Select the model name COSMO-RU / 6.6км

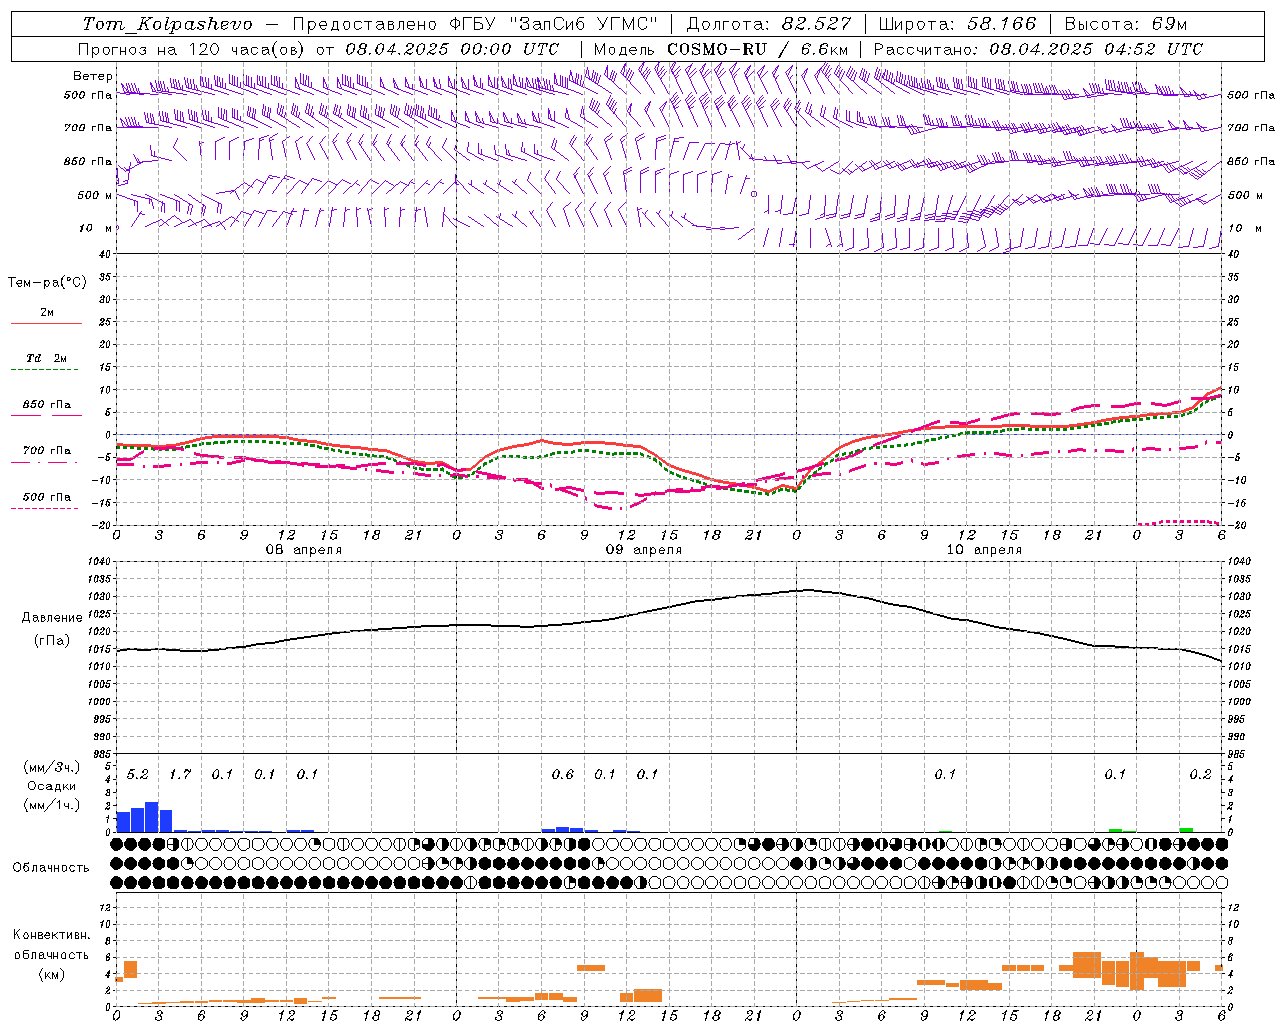(x=758, y=49)
